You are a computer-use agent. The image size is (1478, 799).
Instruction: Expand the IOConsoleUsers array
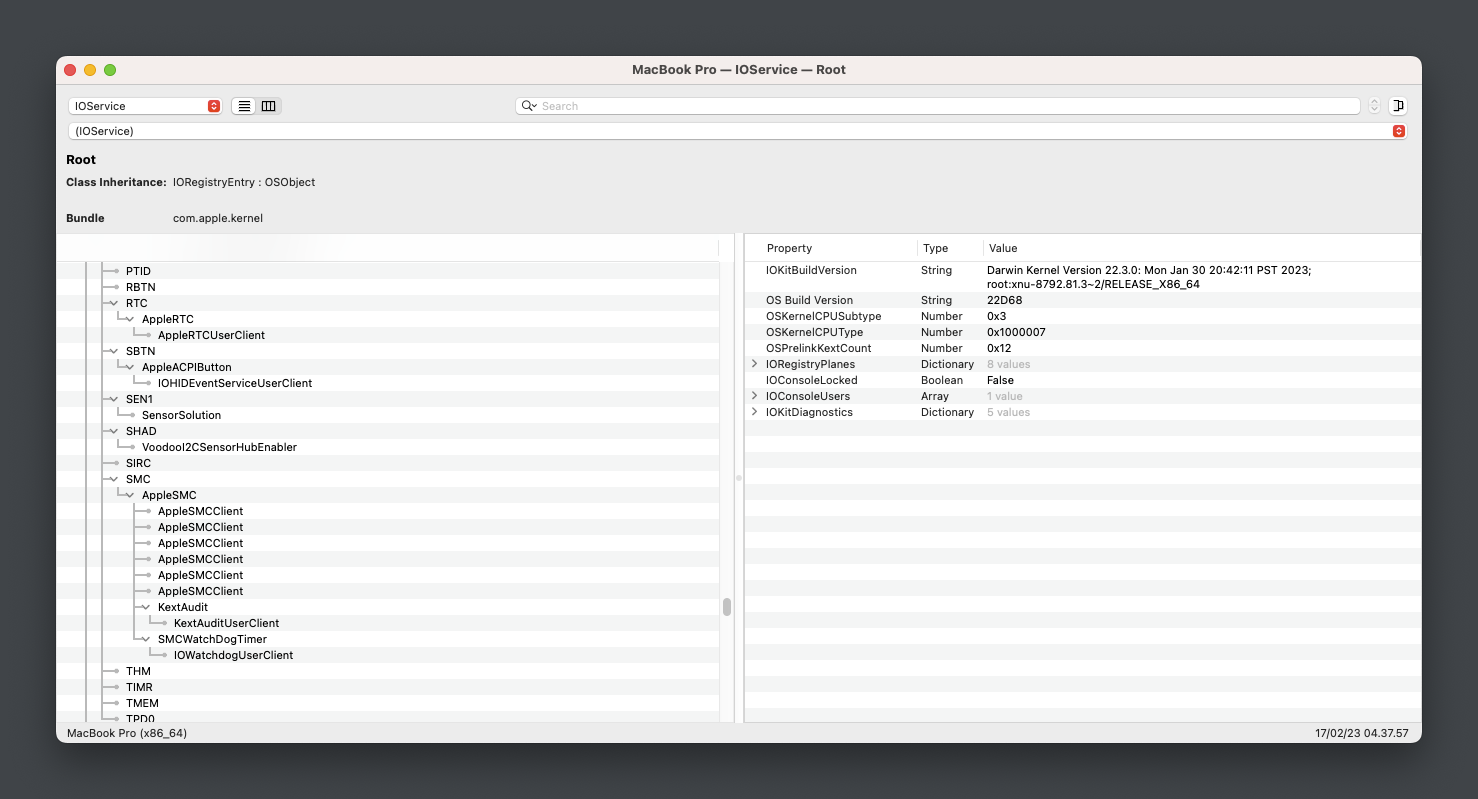[x=755, y=396]
